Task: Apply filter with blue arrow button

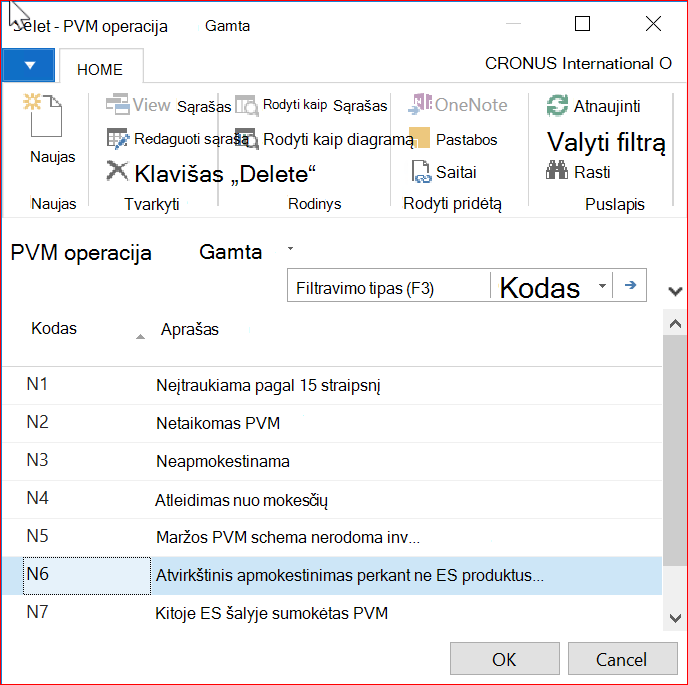Action: tap(630, 285)
